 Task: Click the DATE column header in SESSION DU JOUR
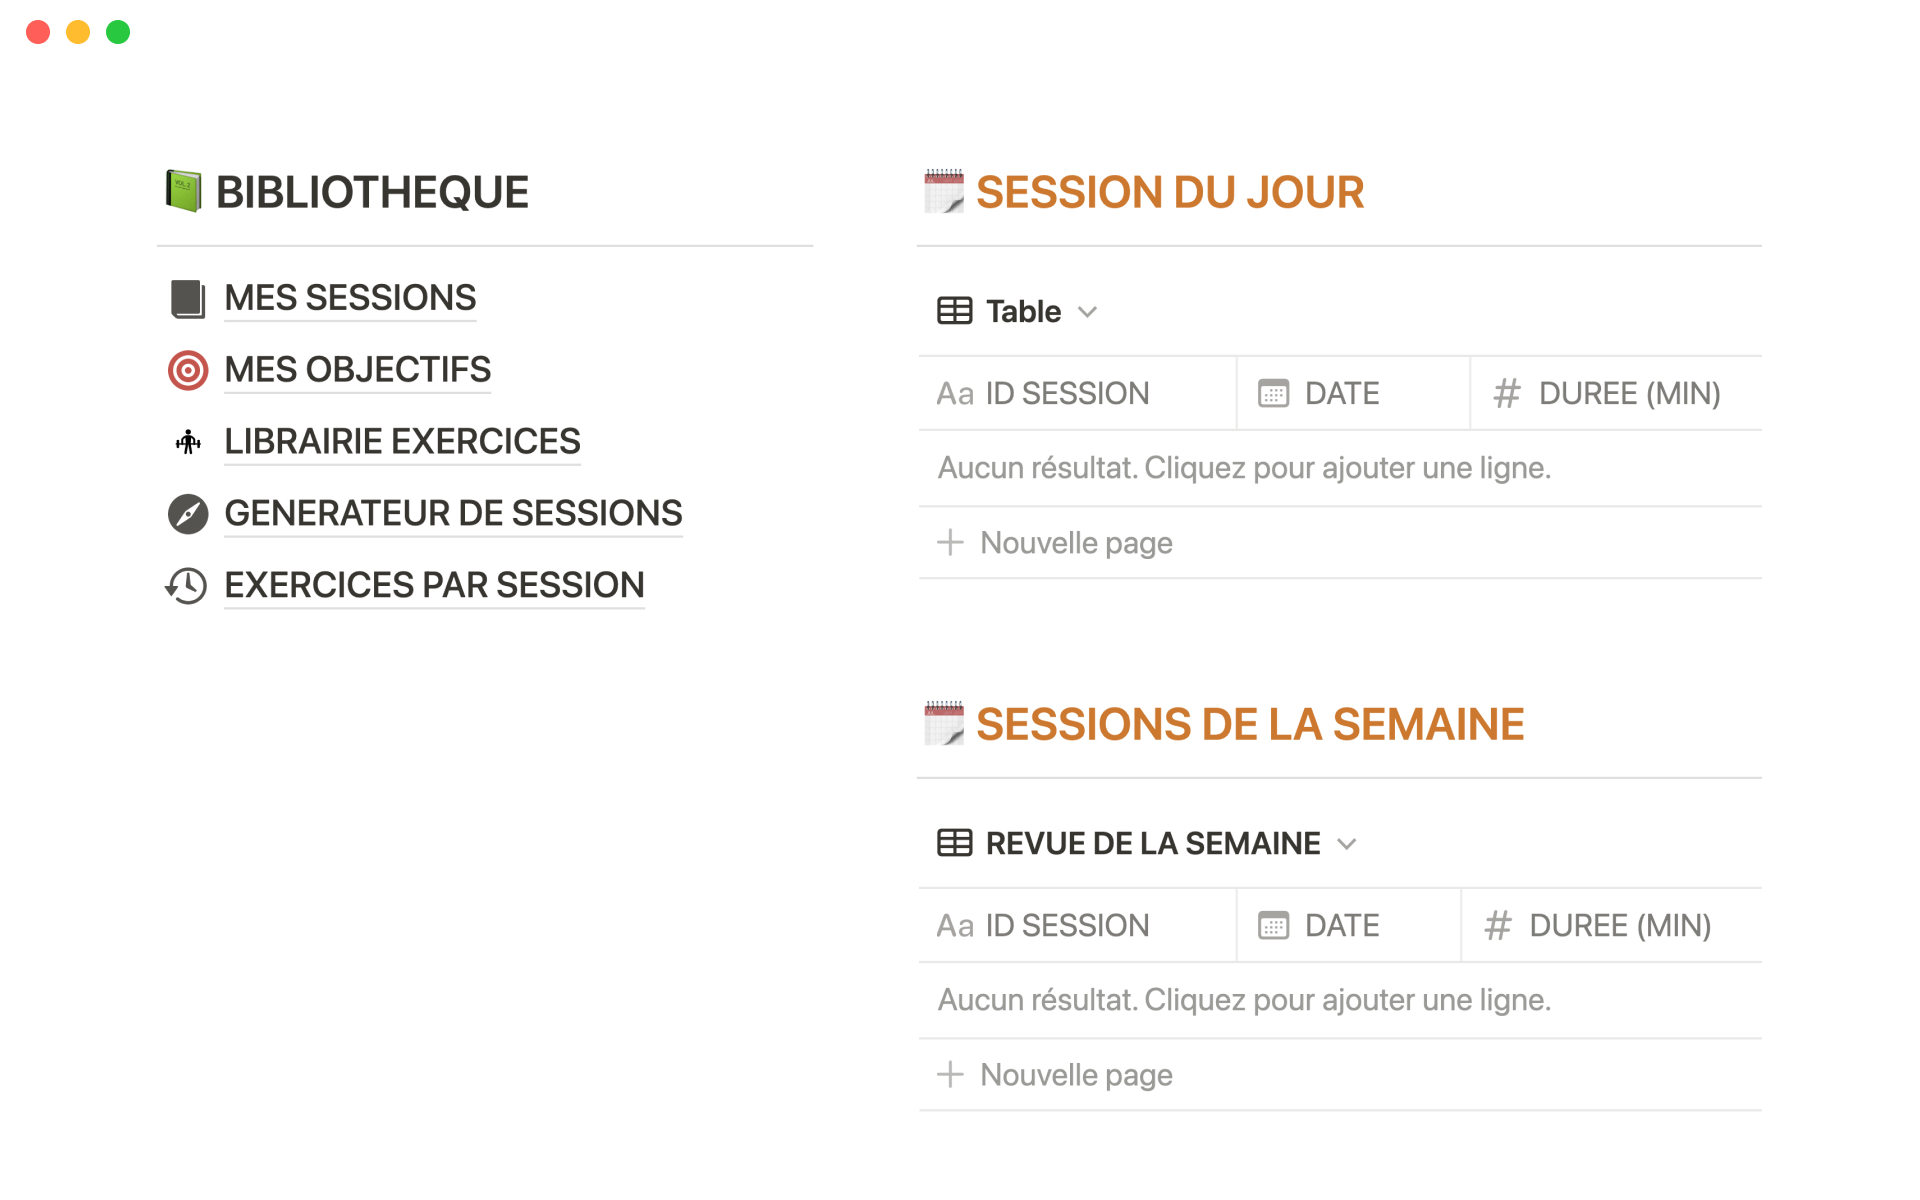coord(1341,394)
